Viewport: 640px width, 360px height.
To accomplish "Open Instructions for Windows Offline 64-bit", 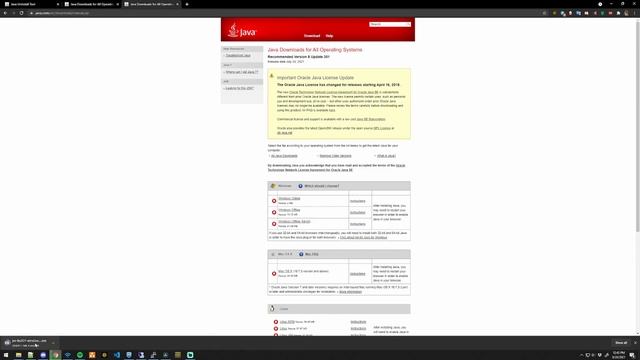I will pos(358,224).
